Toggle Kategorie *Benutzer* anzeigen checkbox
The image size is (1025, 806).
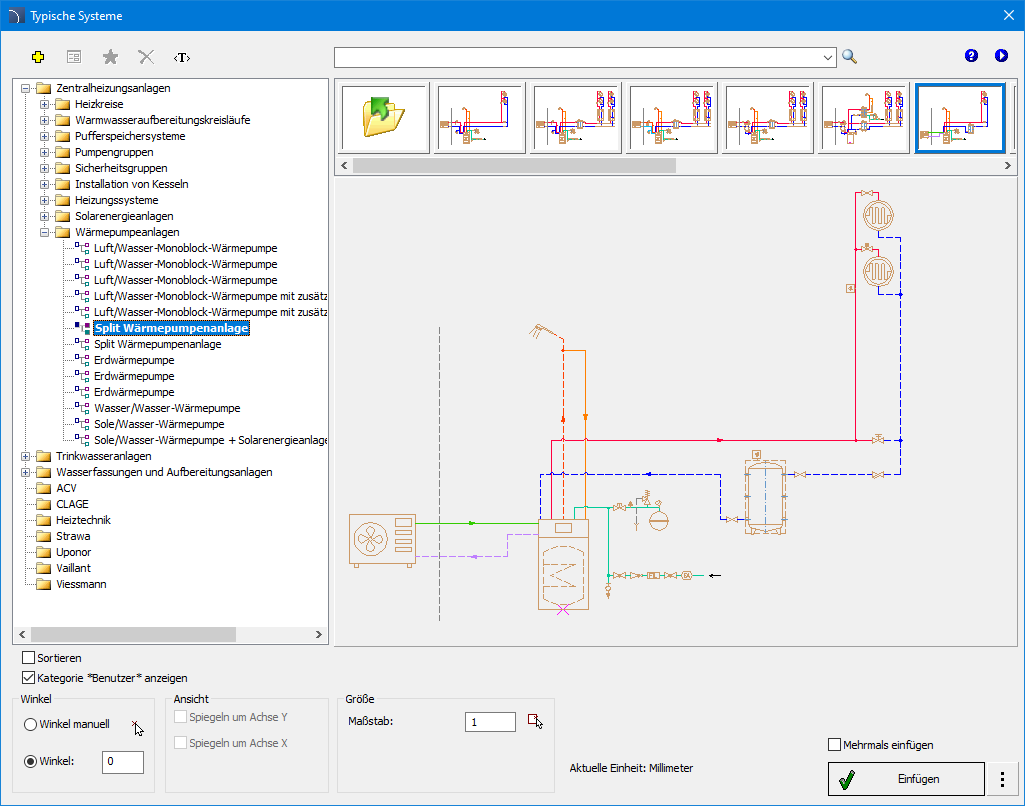[x=29, y=677]
